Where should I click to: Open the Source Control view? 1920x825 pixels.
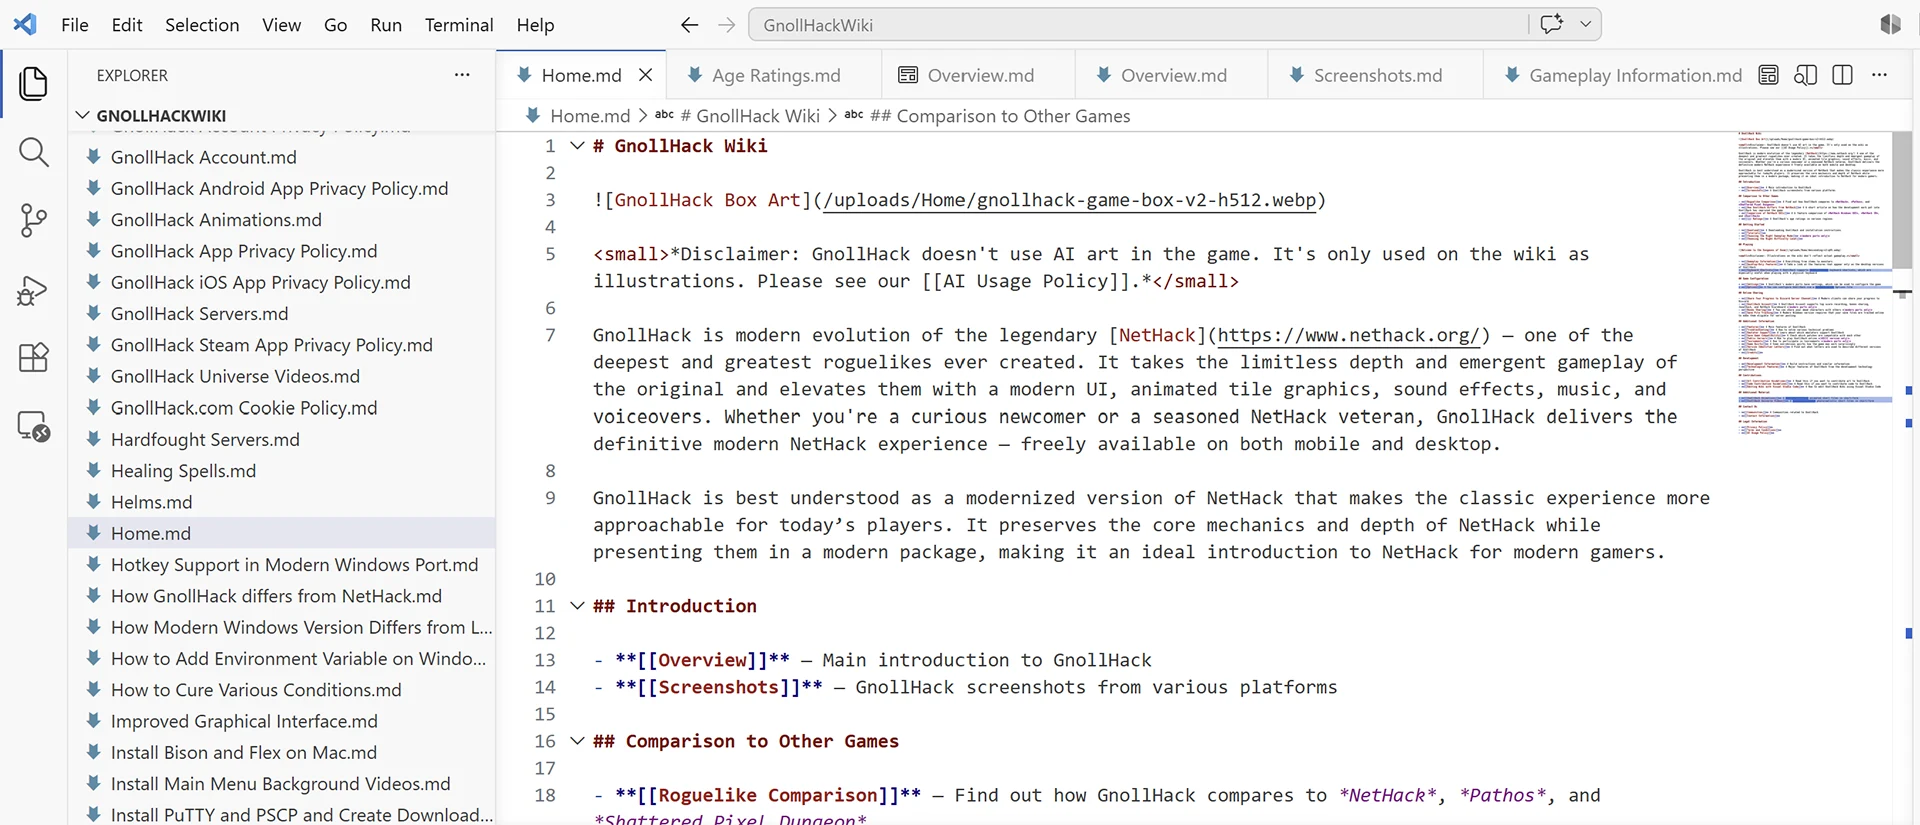(34, 220)
